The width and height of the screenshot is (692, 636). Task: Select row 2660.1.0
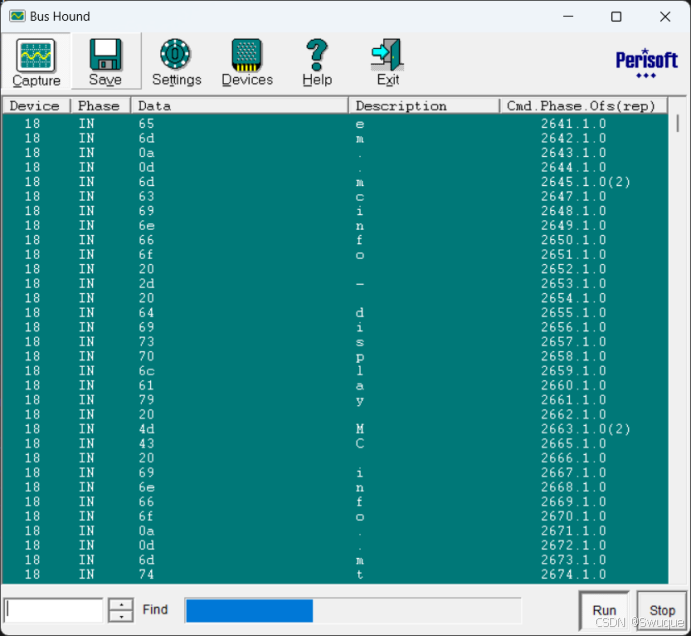point(335,385)
